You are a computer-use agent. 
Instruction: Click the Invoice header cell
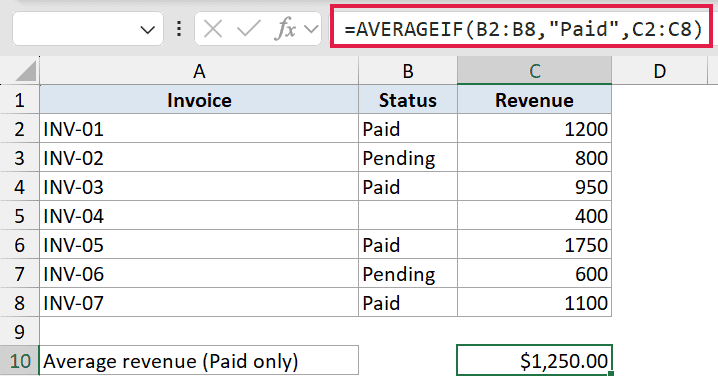click(x=199, y=100)
